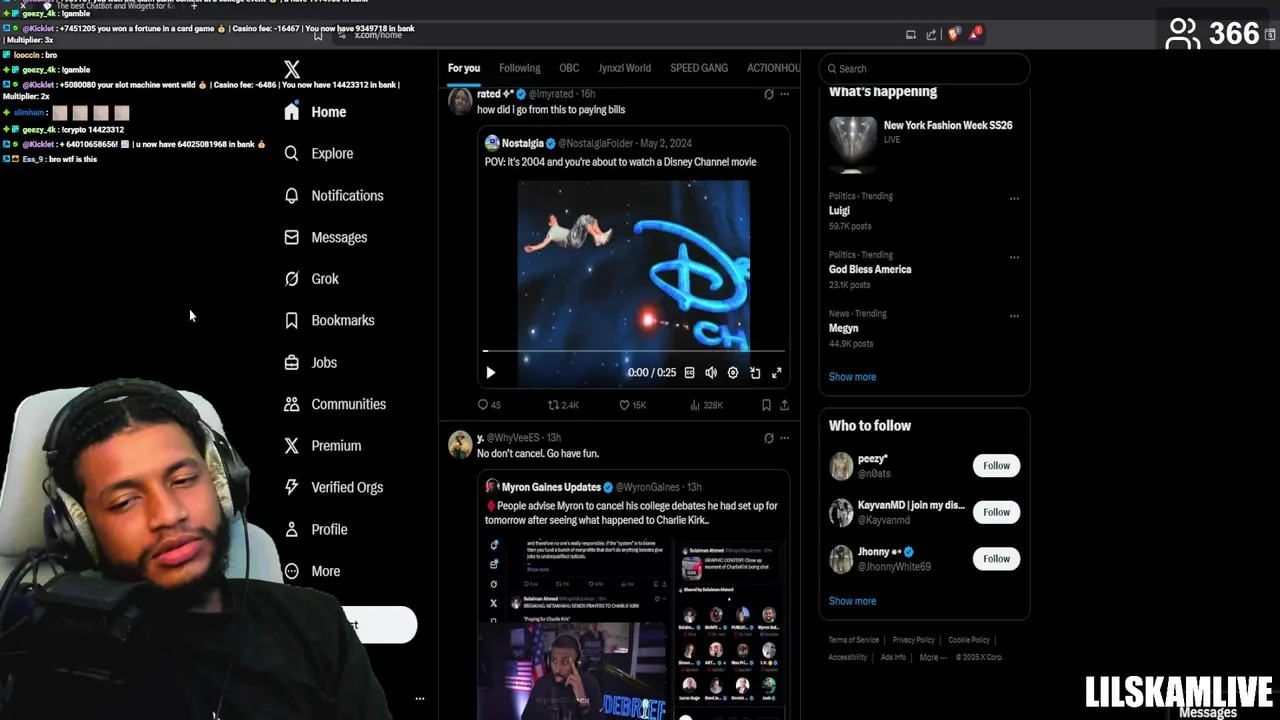Open Bookmarks in the sidebar
Screen dimensions: 1280x720
329,321
